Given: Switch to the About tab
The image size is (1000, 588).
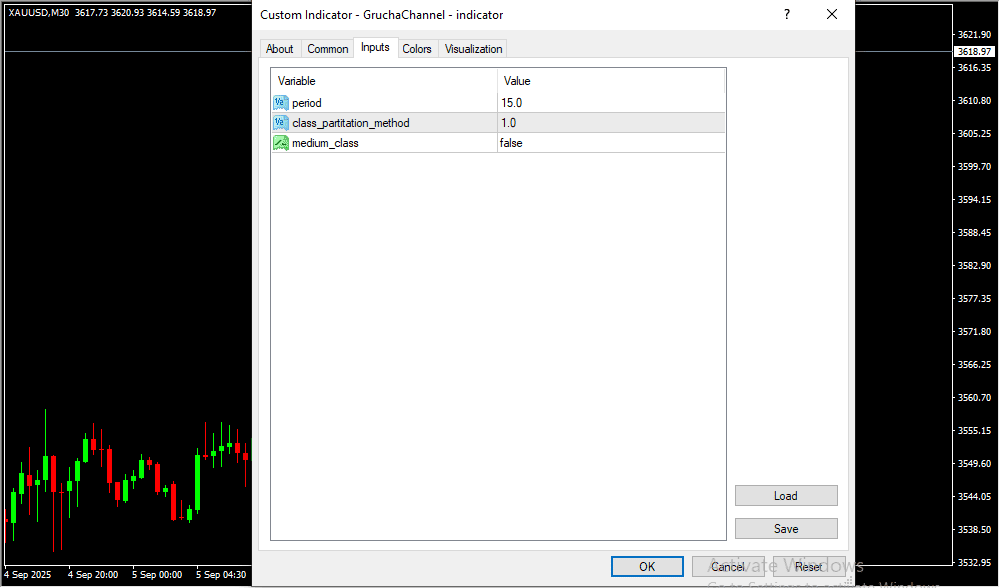Looking at the screenshot, I should [280, 49].
